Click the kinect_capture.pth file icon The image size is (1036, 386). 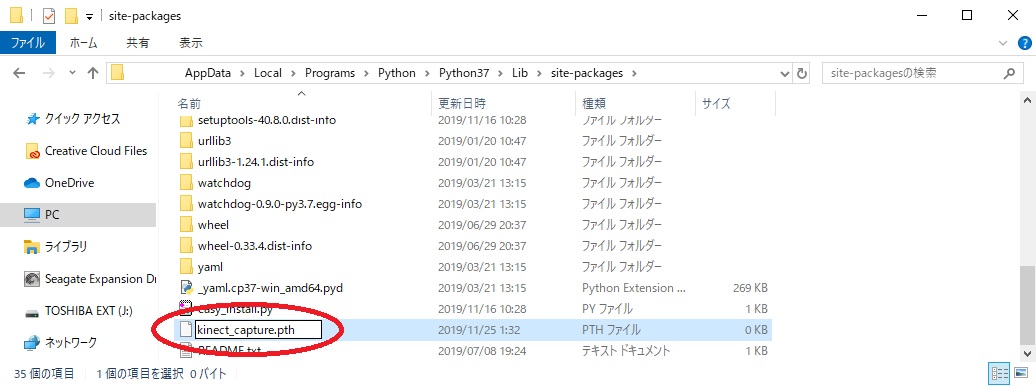(186, 330)
